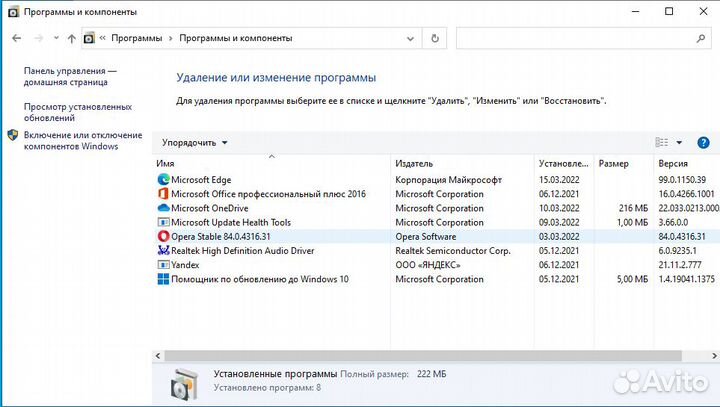Click the search magnifier icon
Viewport: 720px width, 407px height.
point(700,39)
